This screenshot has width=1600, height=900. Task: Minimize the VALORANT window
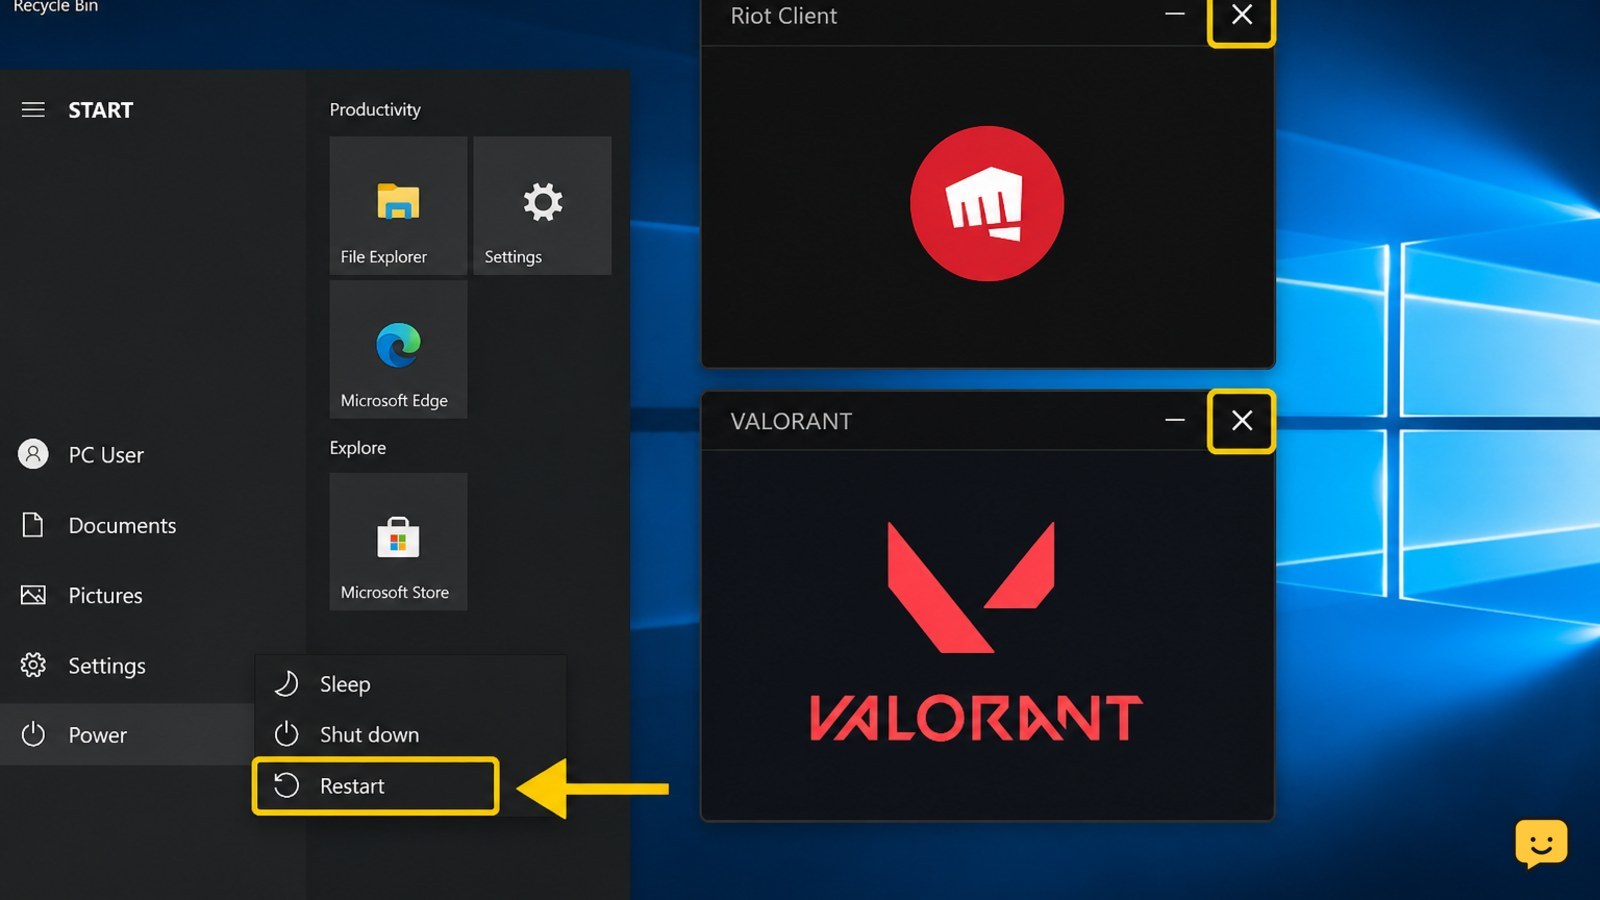point(1175,421)
